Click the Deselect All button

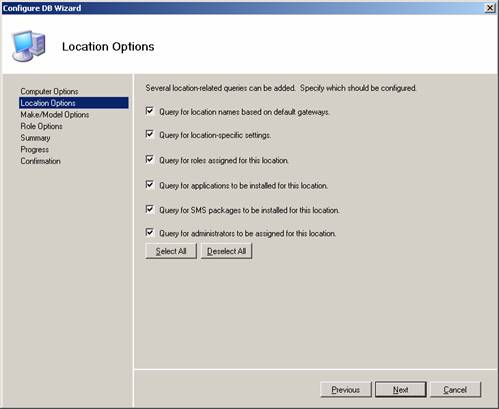tap(226, 251)
